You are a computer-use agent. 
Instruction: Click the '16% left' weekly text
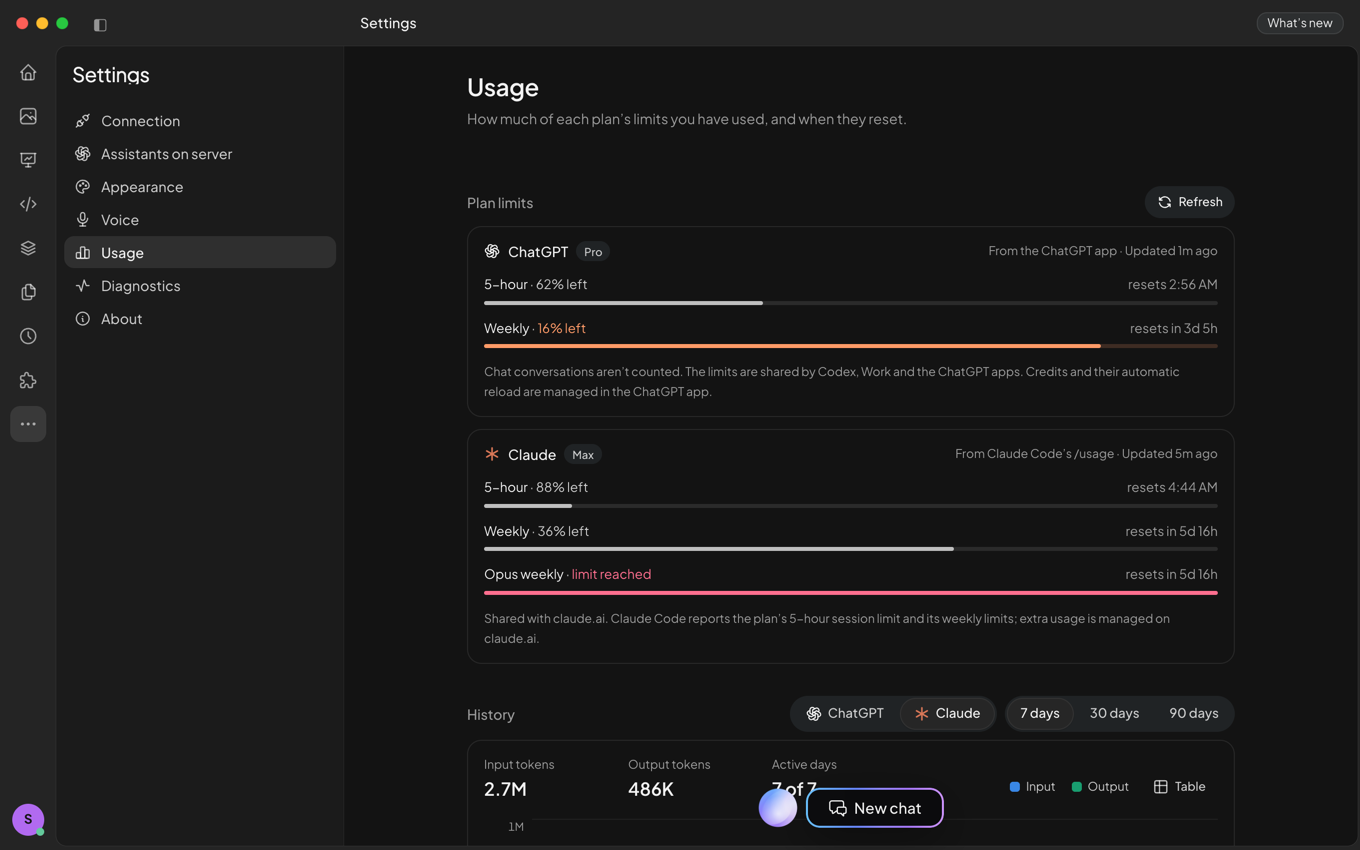561,328
